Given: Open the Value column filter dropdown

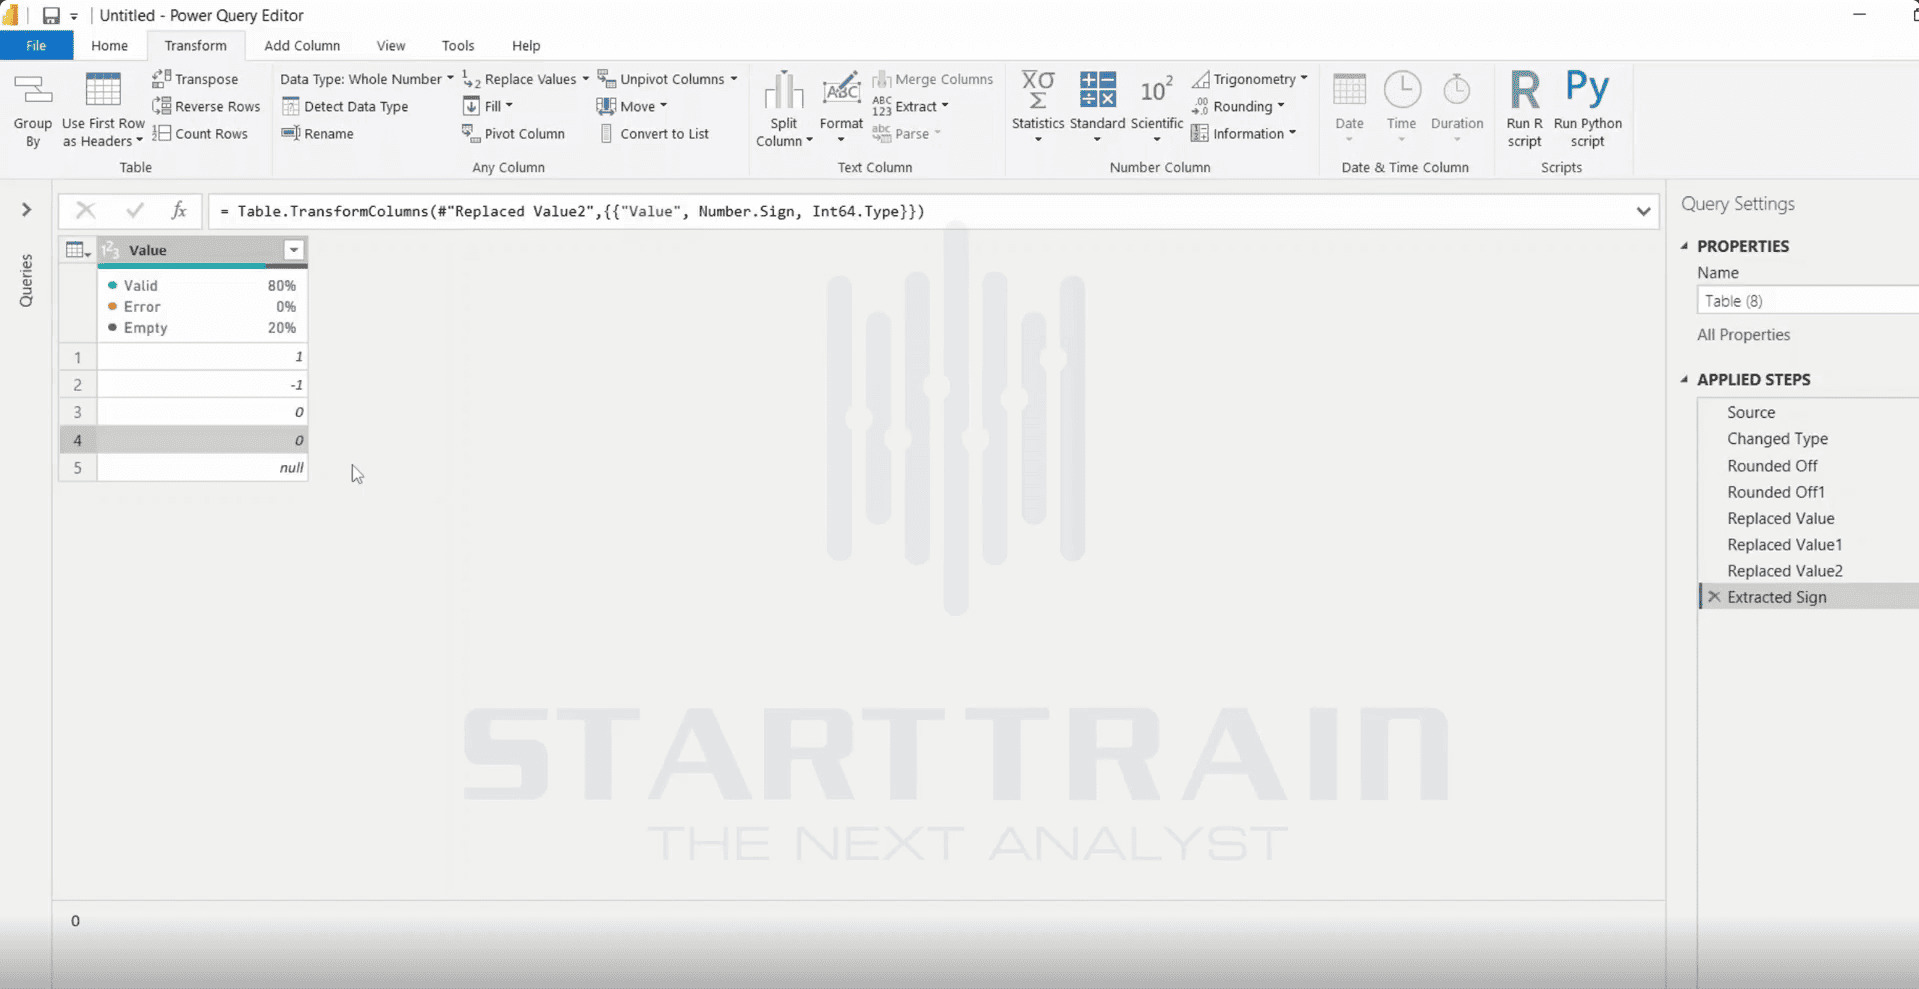Looking at the screenshot, I should [x=294, y=250].
